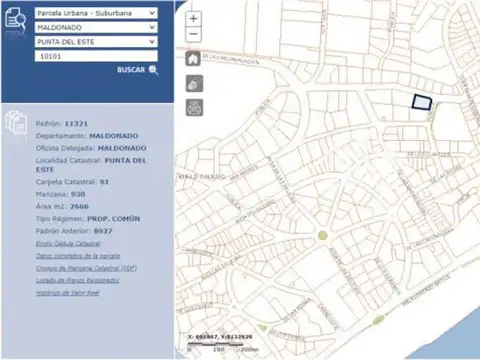Click the Área m2 value 2666
Screen dimensions: 480x360
point(79,207)
